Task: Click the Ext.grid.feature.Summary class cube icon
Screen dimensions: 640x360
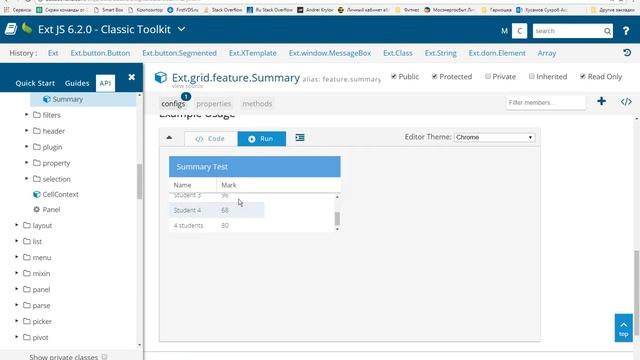Action: (x=161, y=77)
